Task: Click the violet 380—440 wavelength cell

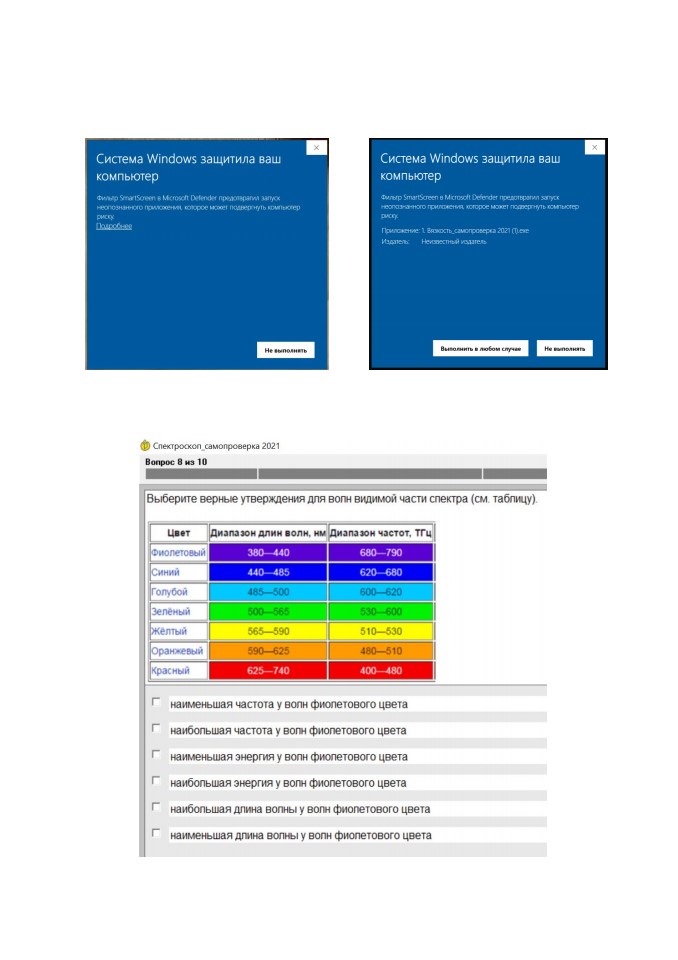Action: tap(268, 552)
